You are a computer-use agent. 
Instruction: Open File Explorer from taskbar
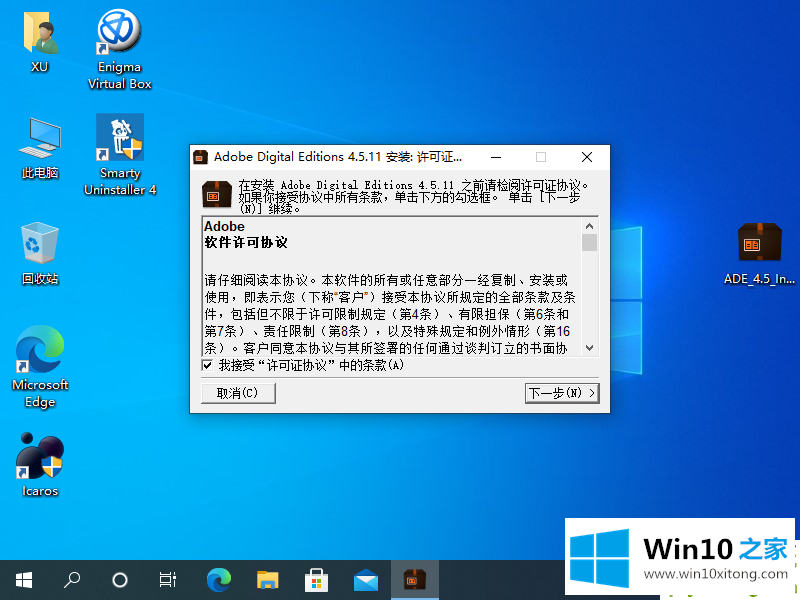click(267, 580)
